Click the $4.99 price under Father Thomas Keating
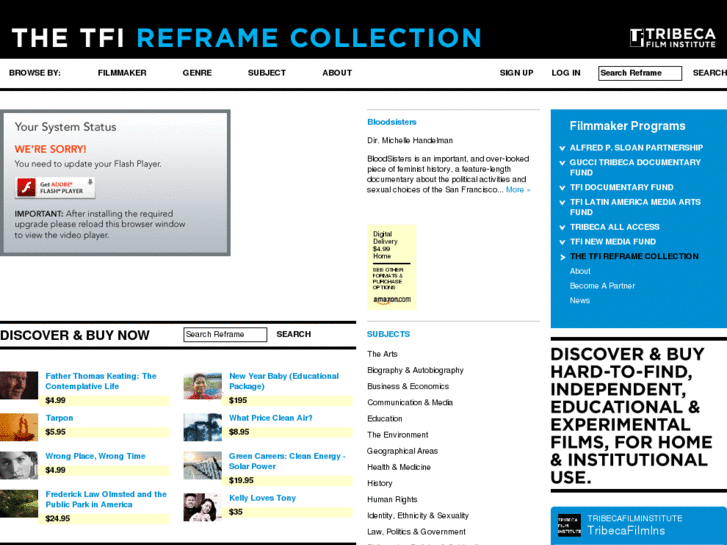 55,400
